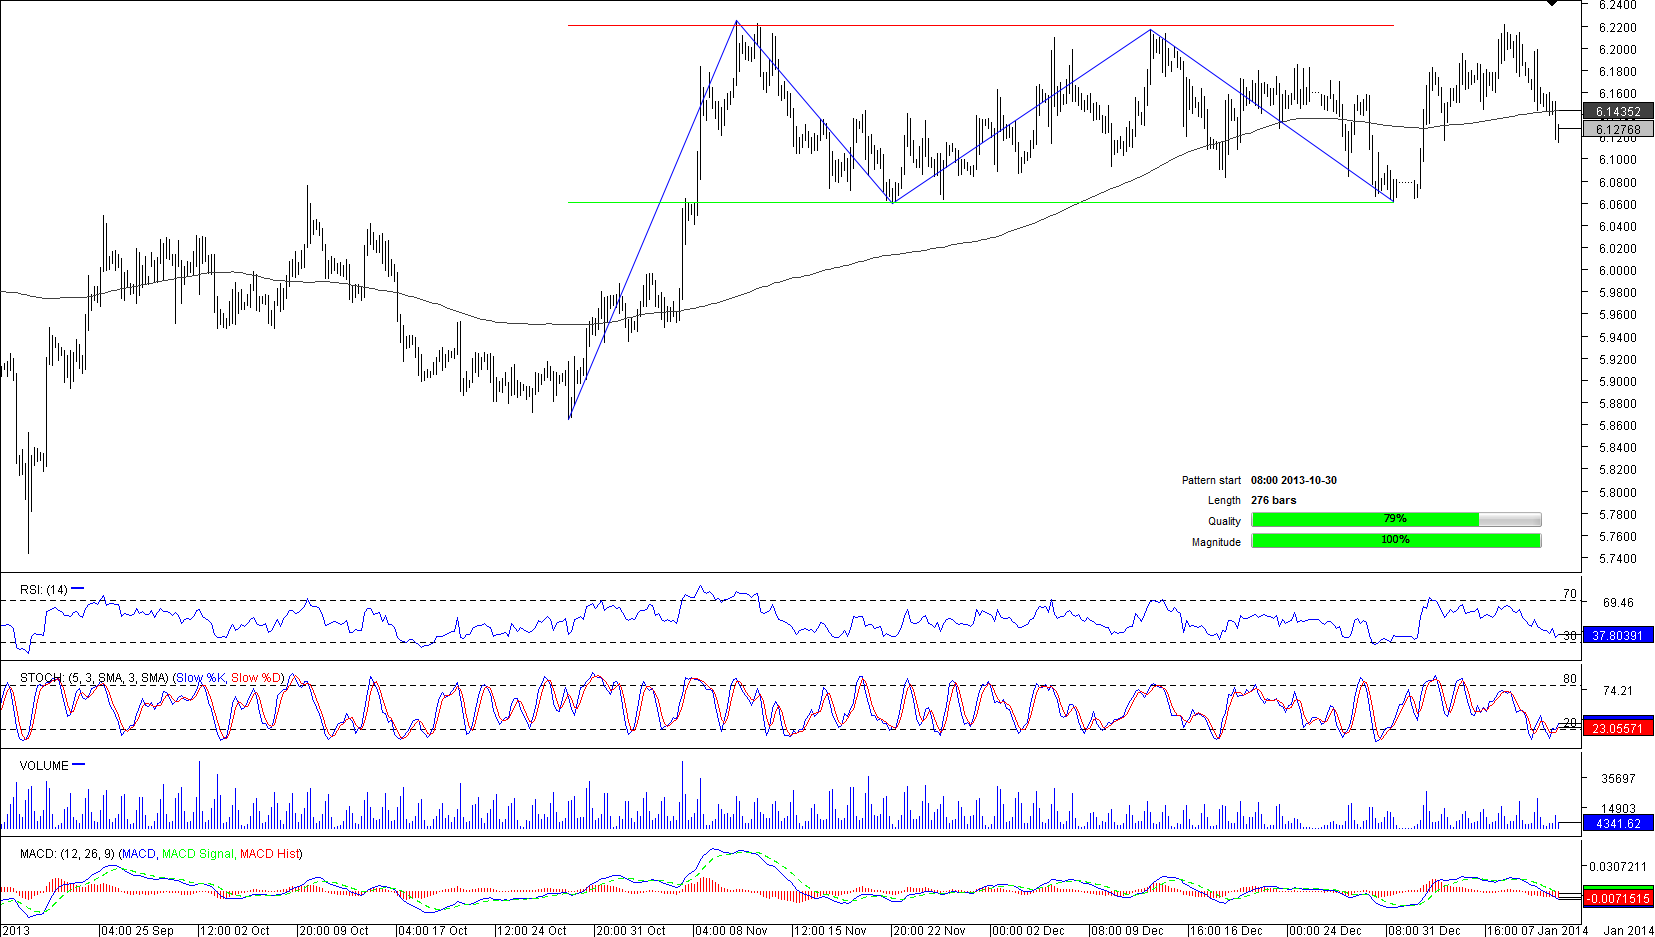This screenshot has height=937, width=1655.
Task: Click the 00:00 02 Dec date label
Action: click(1028, 931)
